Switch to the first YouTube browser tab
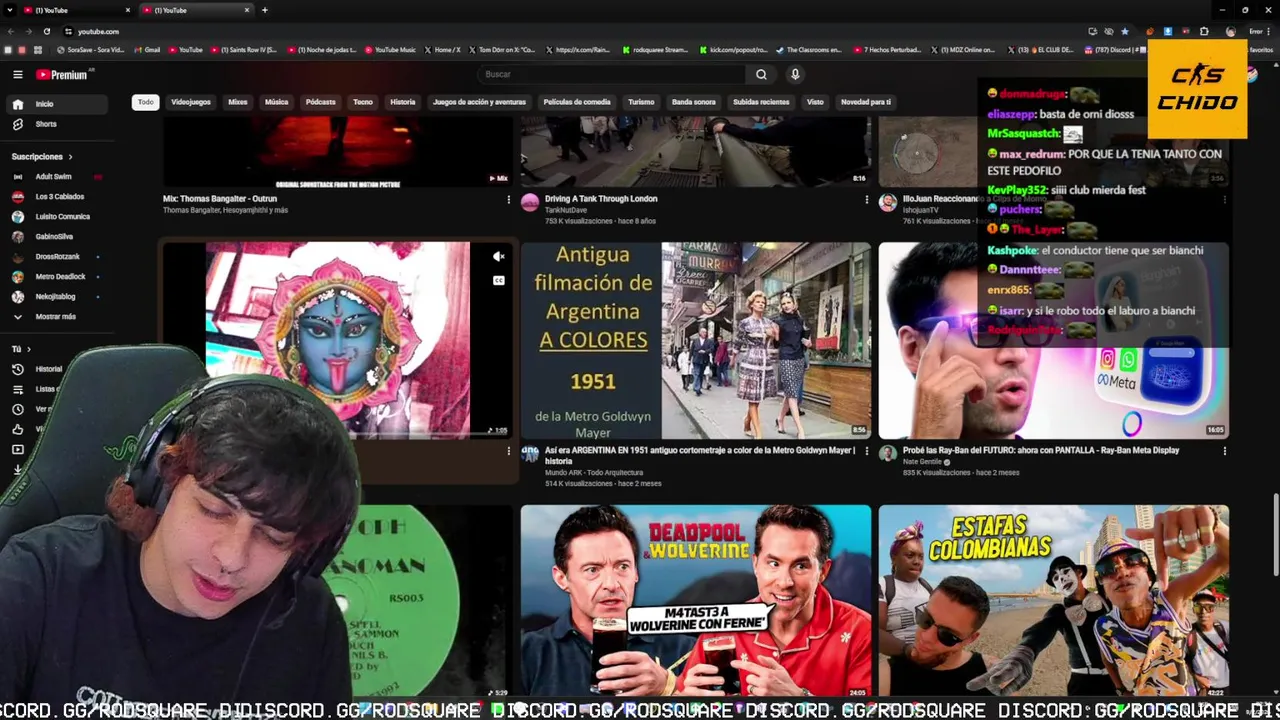The height and width of the screenshot is (720, 1280). click(77, 10)
